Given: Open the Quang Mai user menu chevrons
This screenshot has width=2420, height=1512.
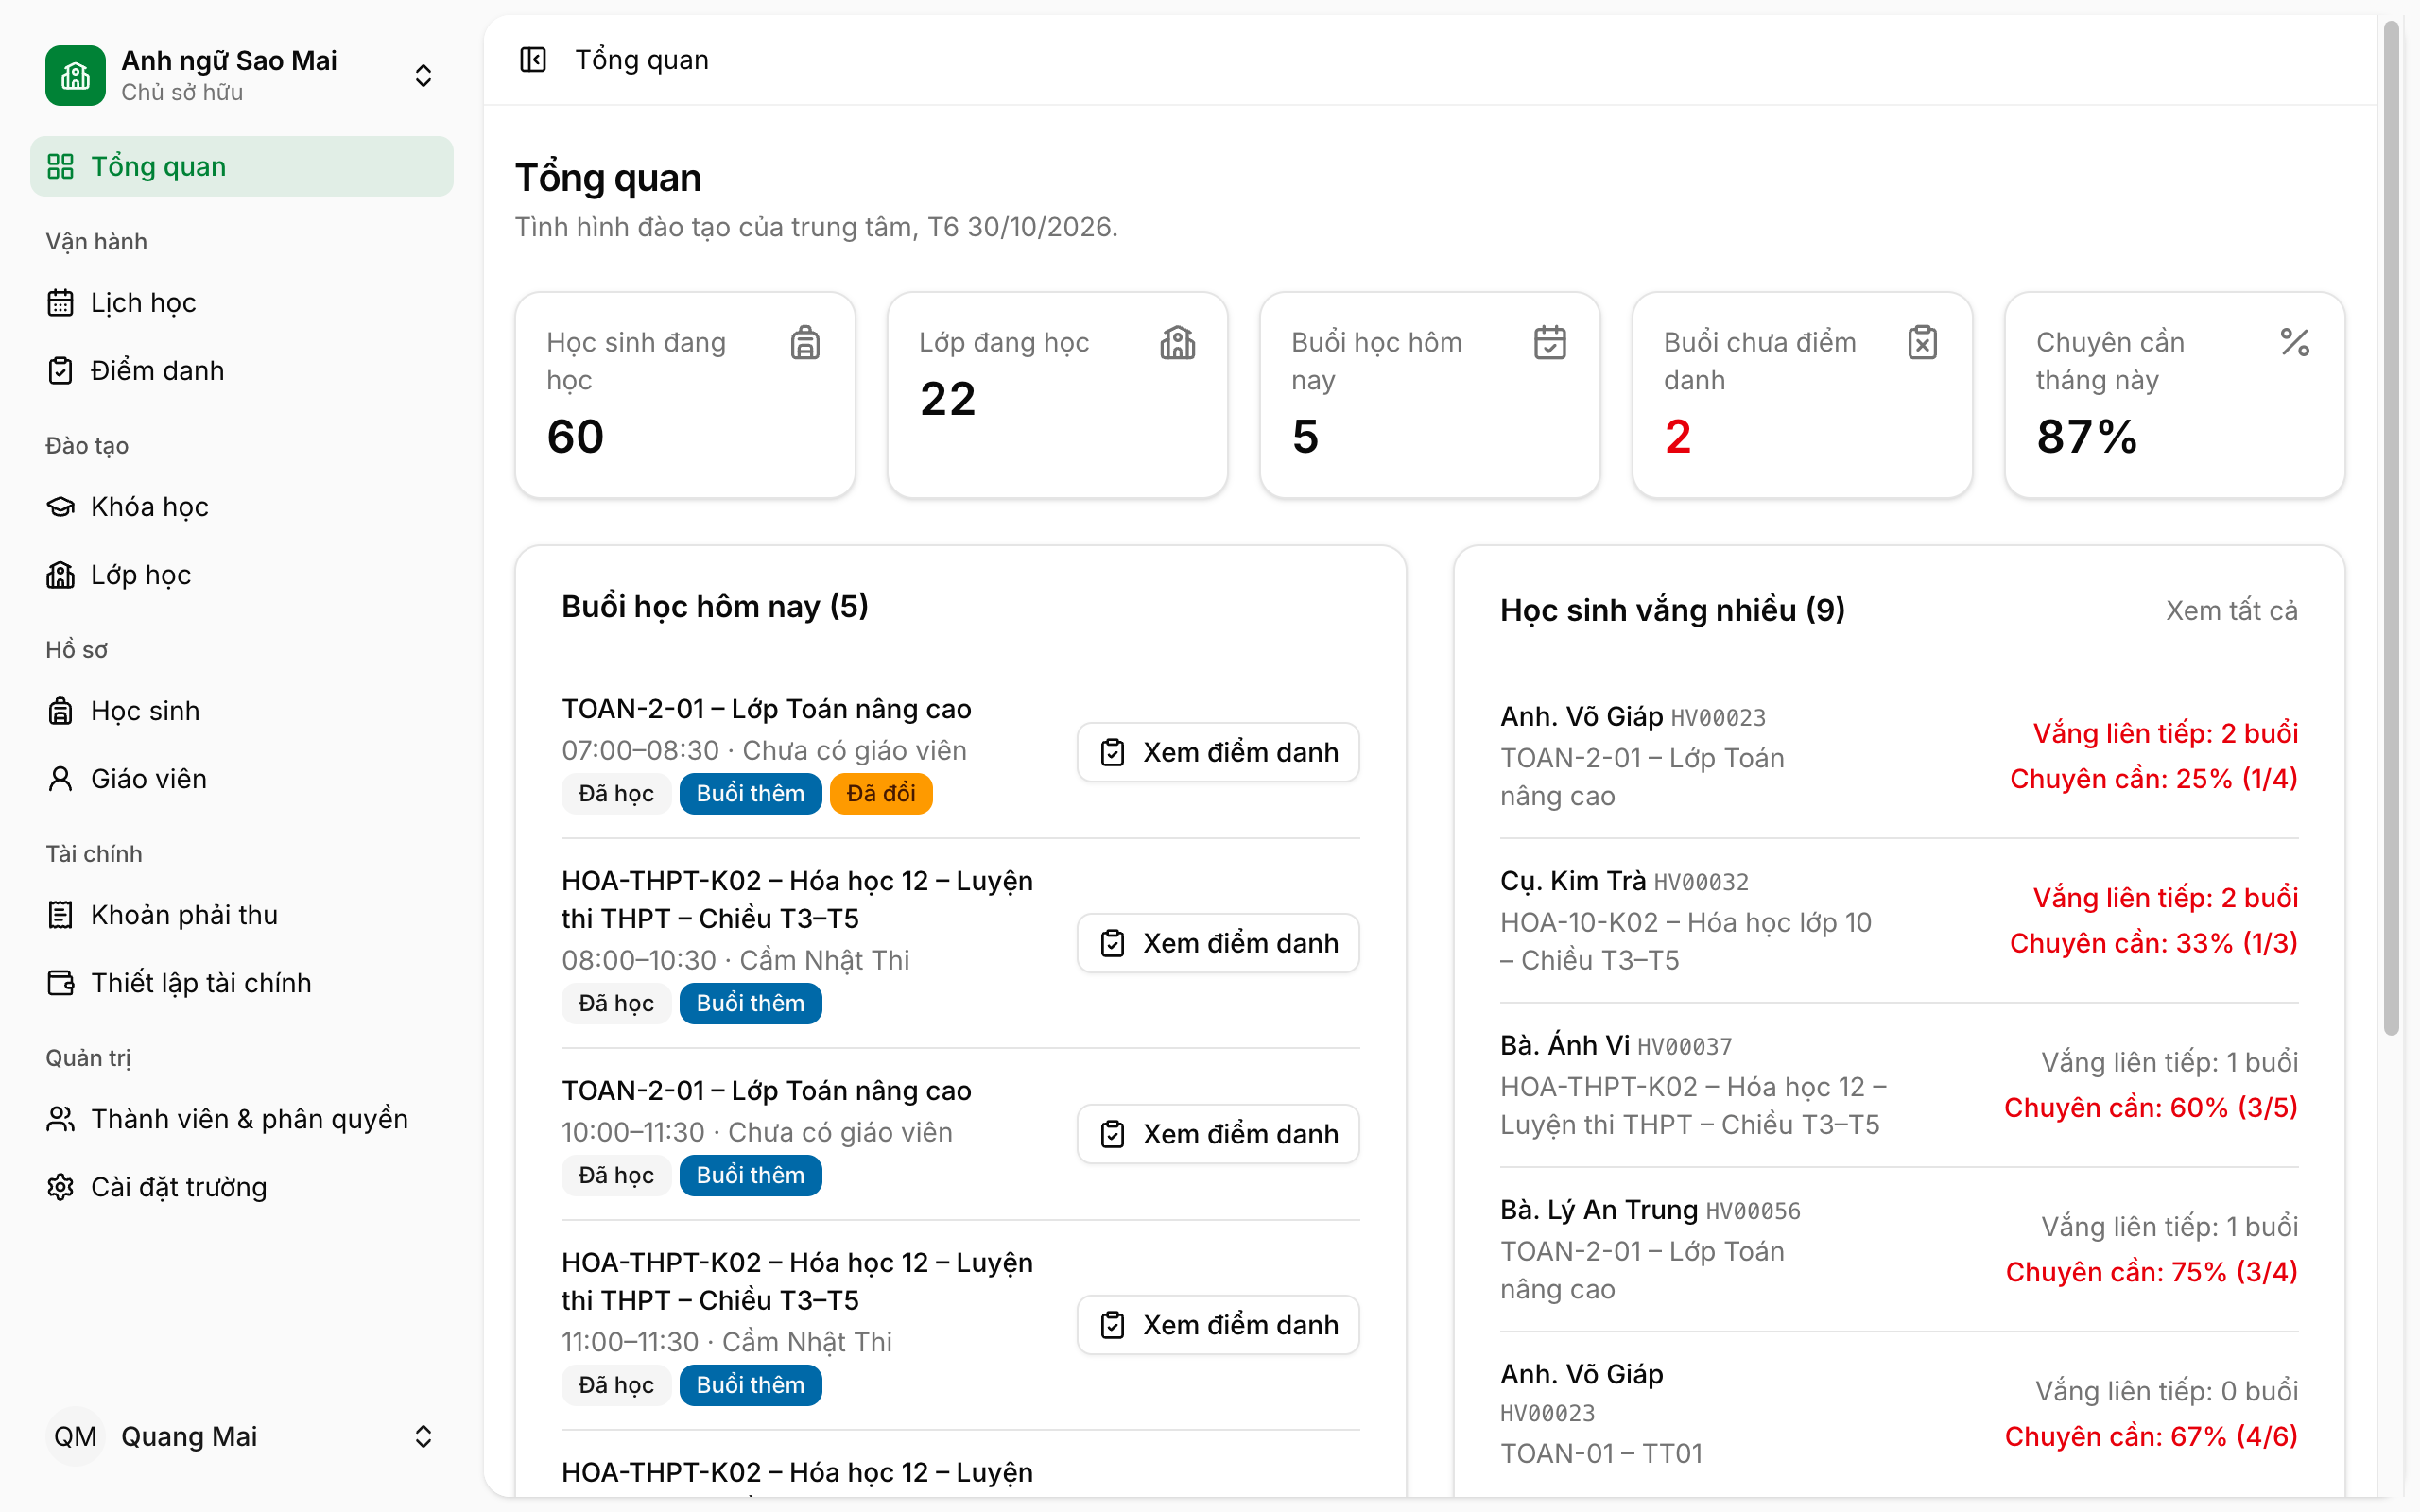Looking at the screenshot, I should click(423, 1436).
